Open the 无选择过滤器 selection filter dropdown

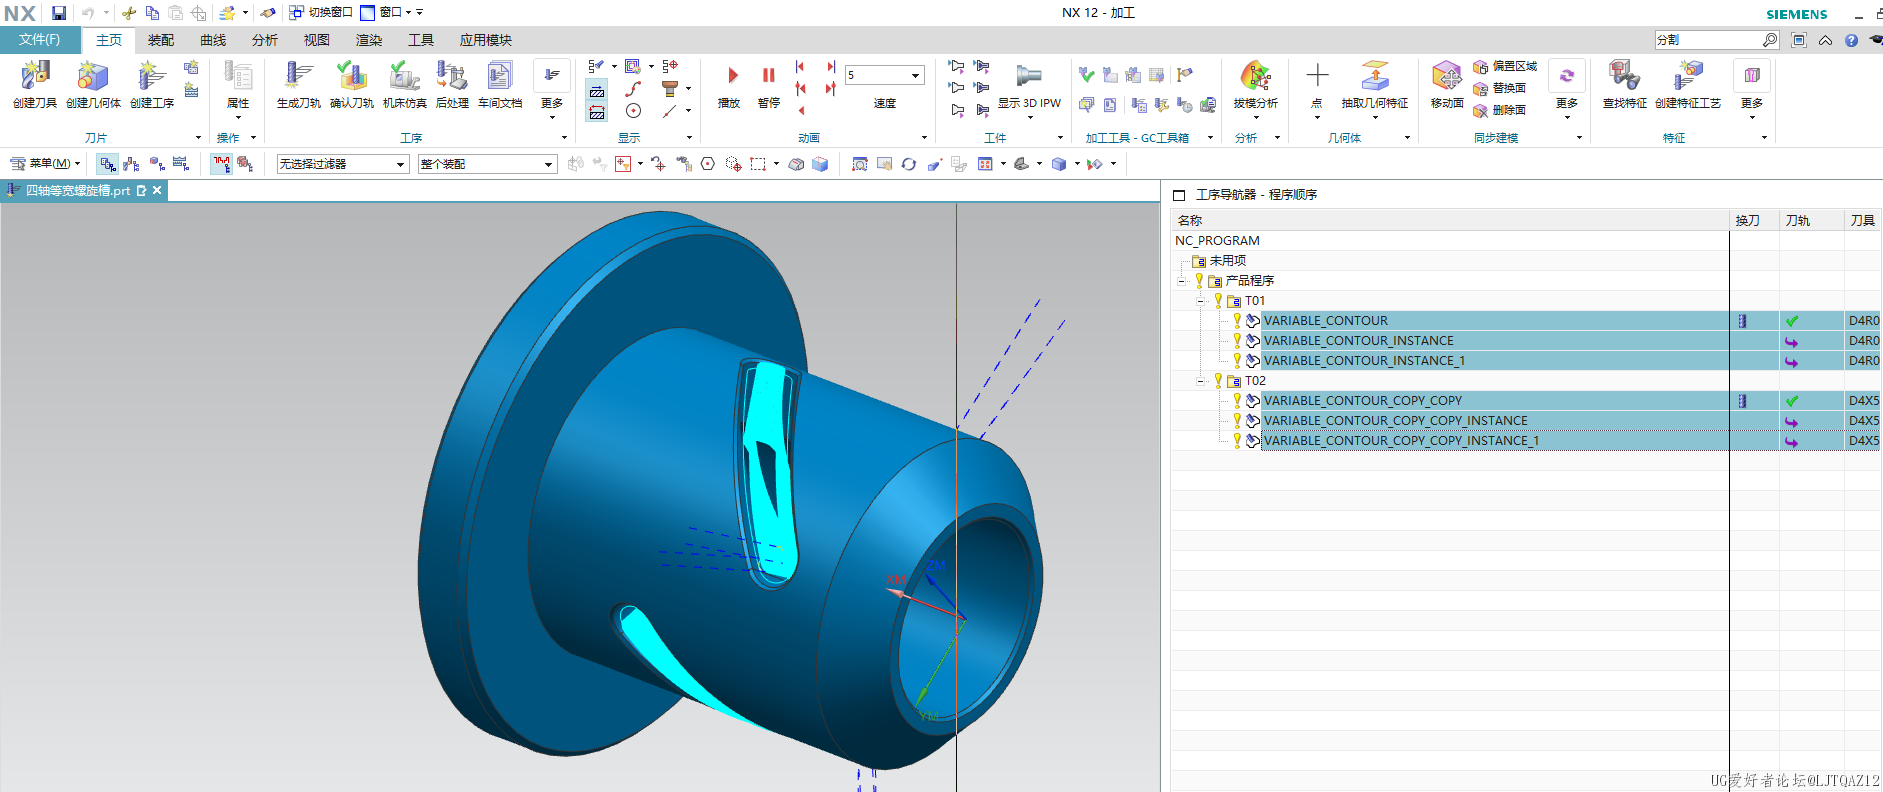(x=343, y=164)
